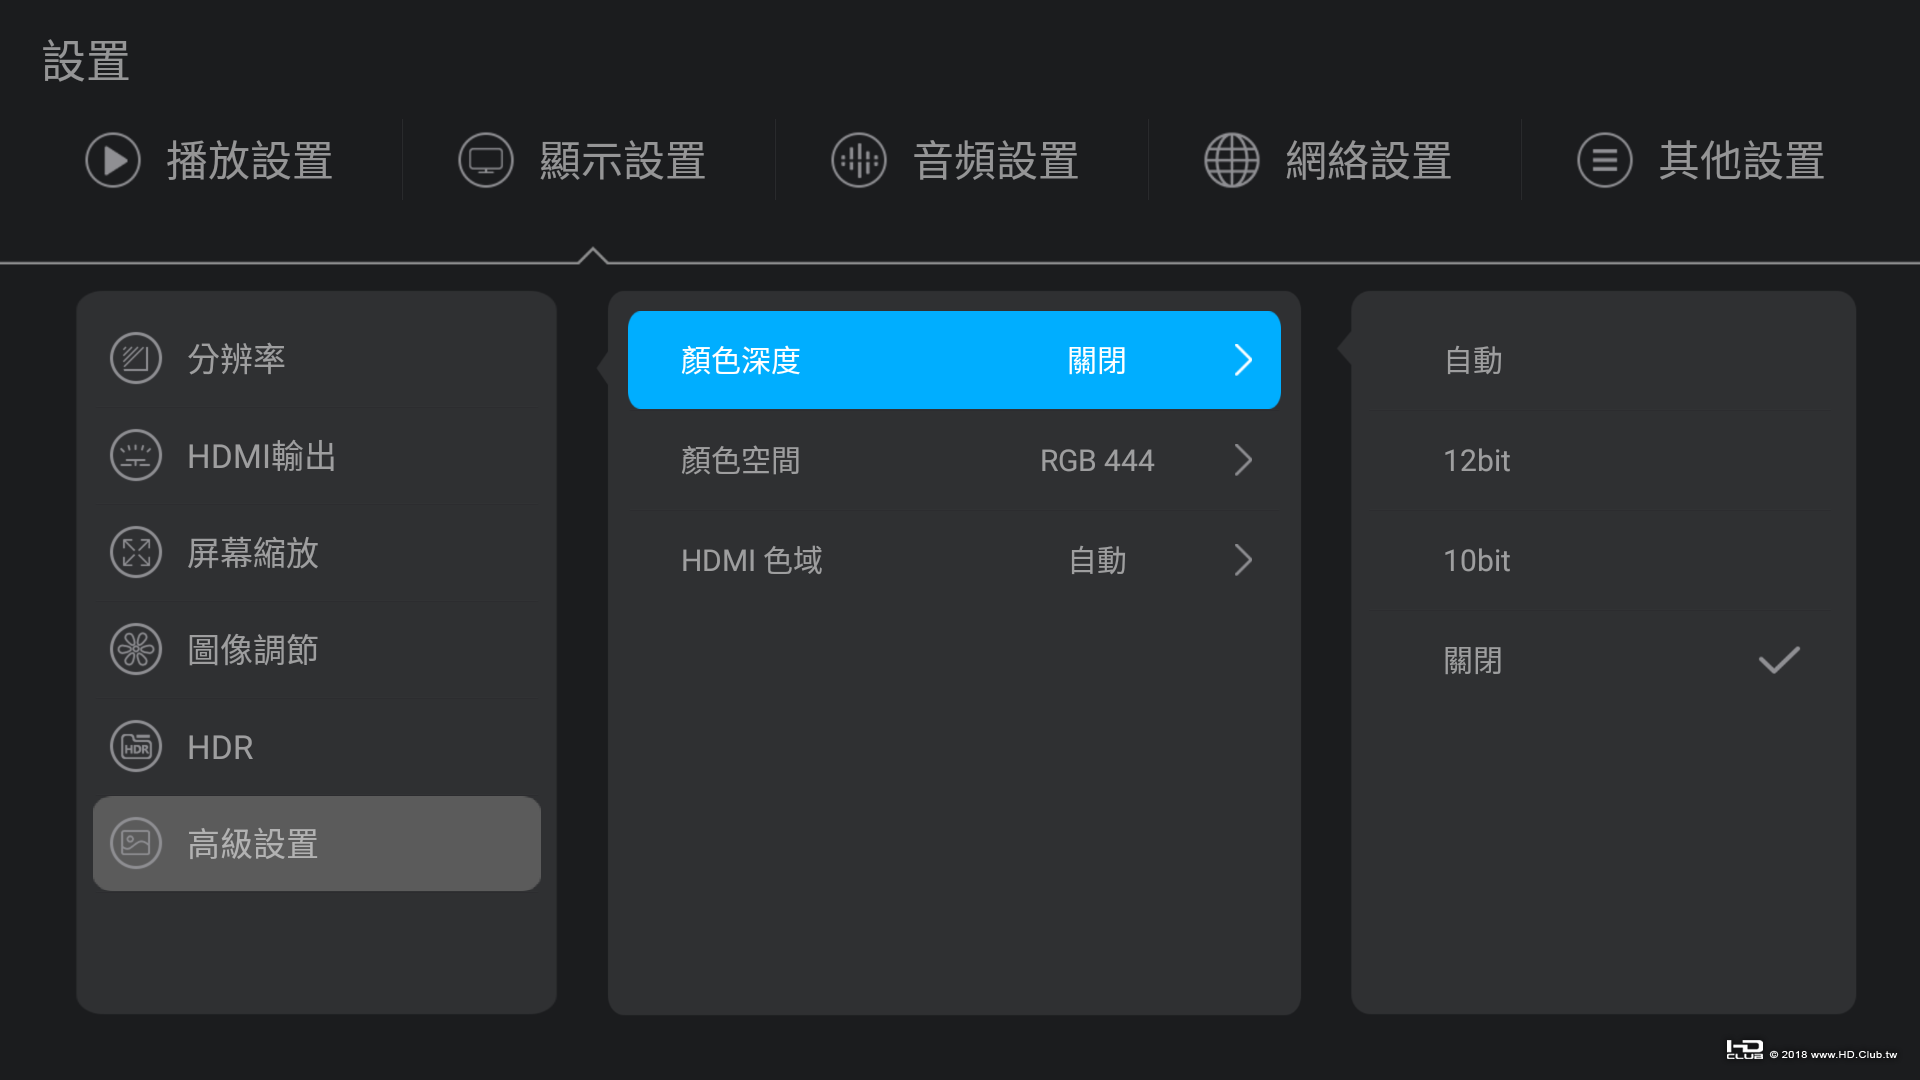Click the 設置 page title
The height and width of the screenshot is (1080, 1920).
pyautogui.click(x=86, y=61)
